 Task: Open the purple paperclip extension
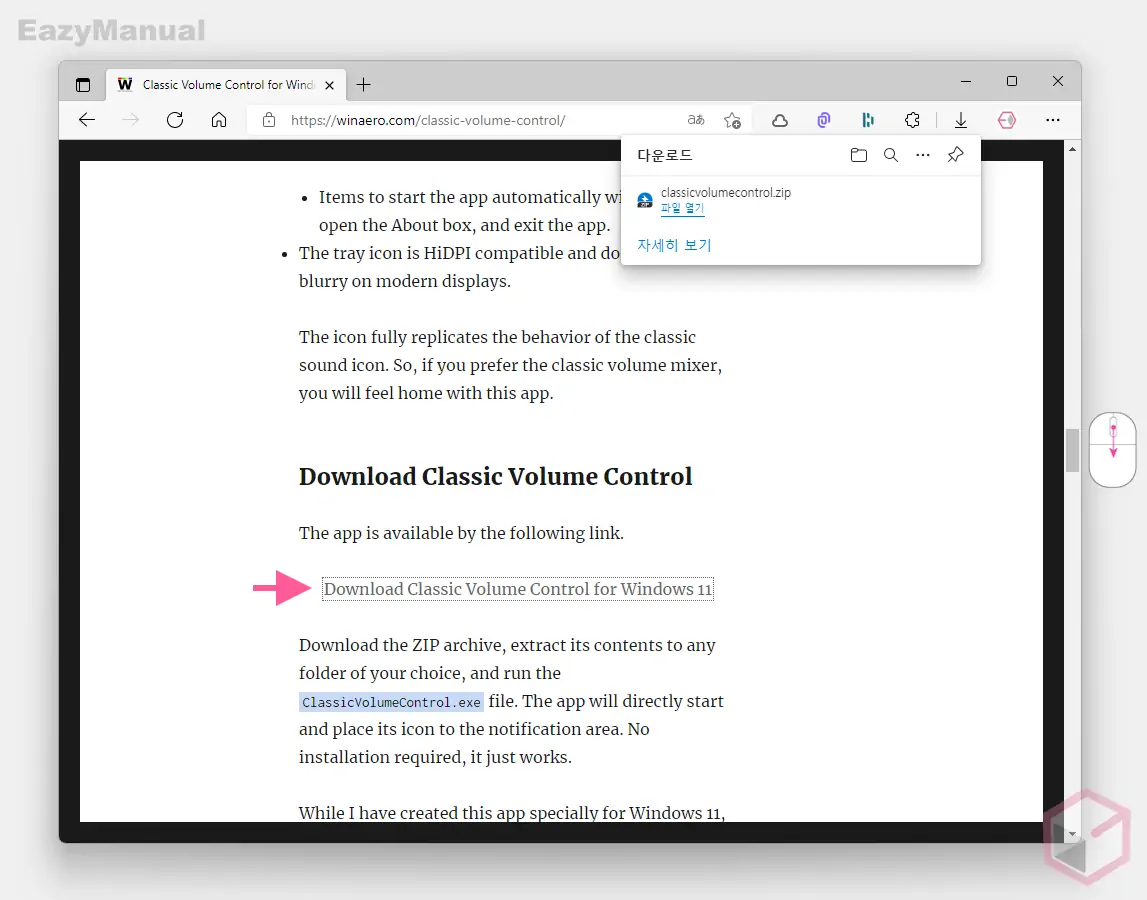(x=824, y=120)
